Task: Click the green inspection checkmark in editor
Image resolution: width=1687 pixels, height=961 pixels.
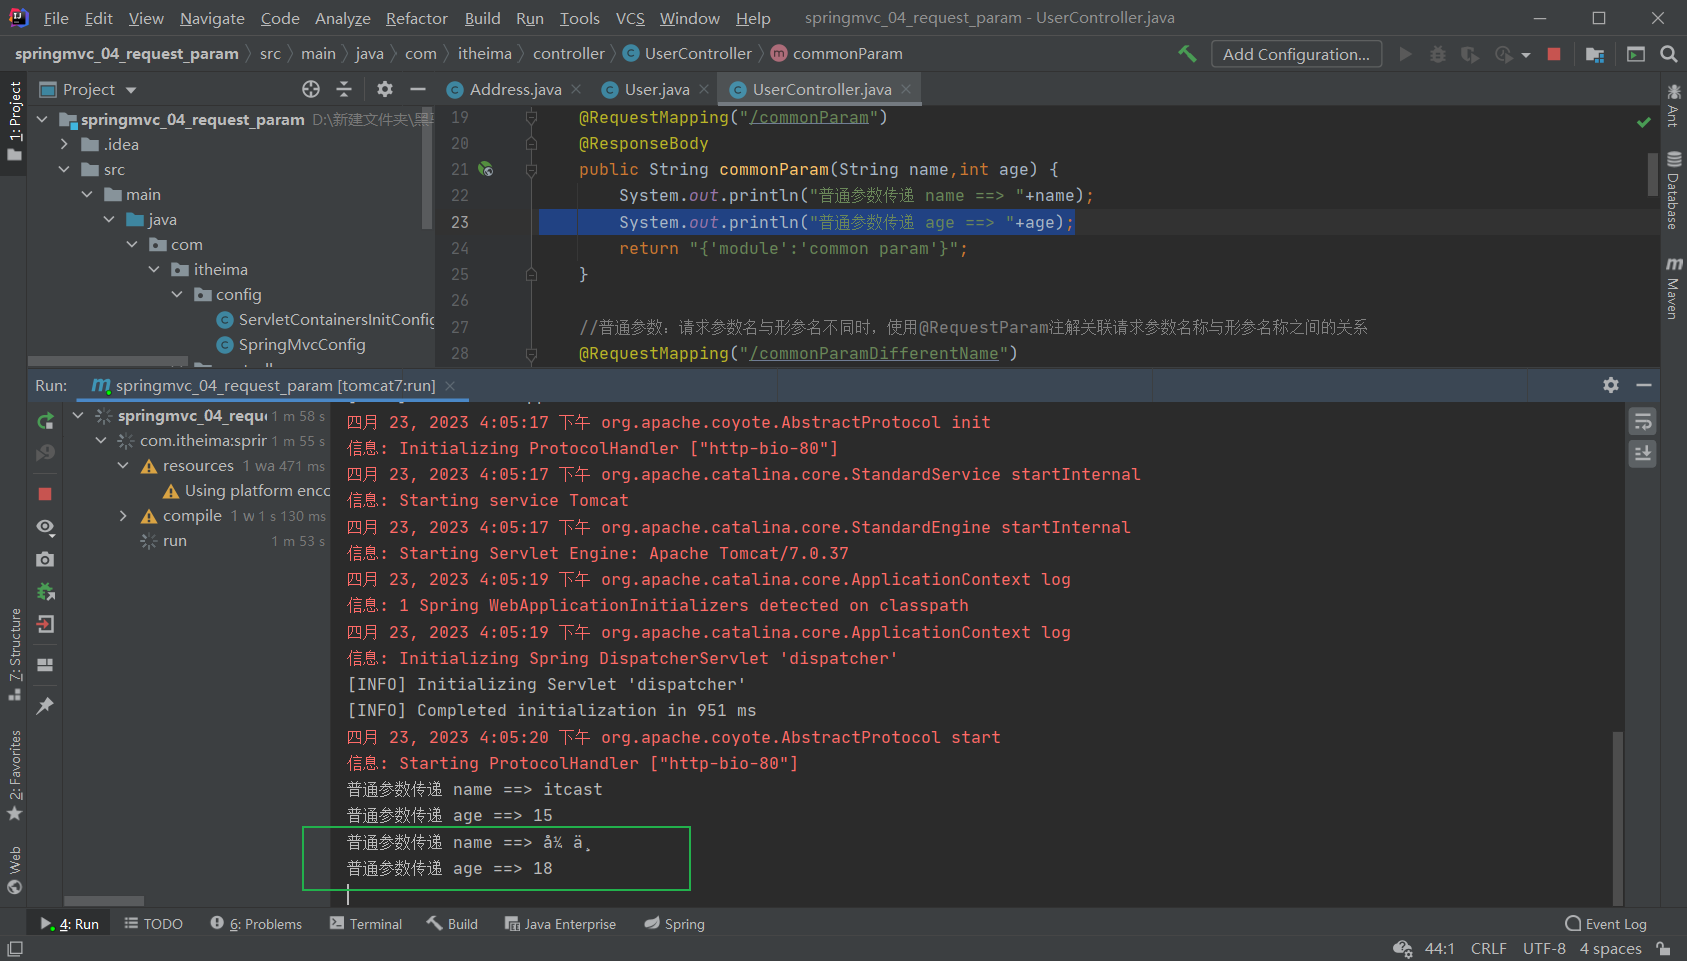Action: [1643, 122]
